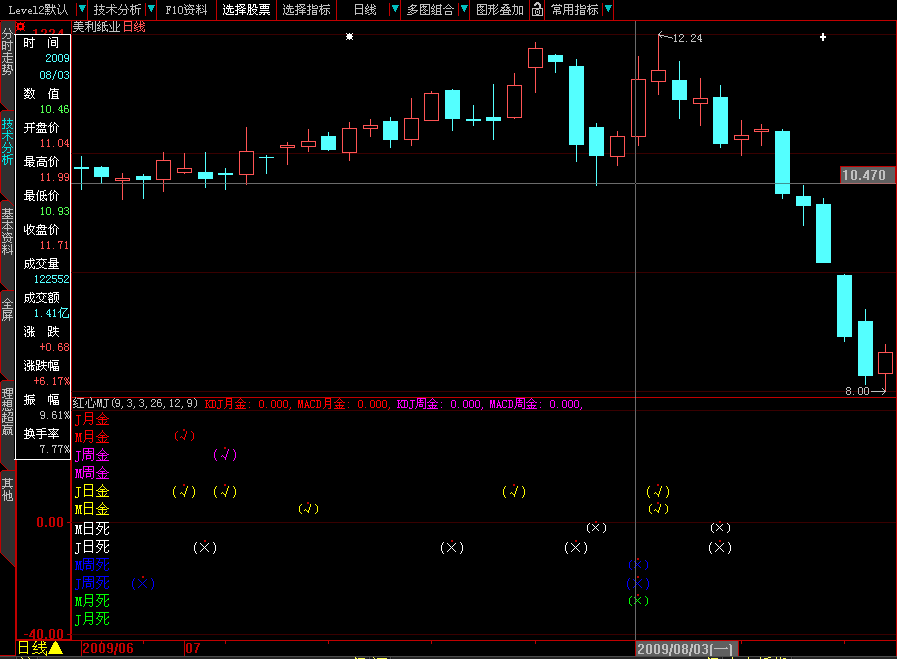Open F10资料 from the toolbar
This screenshot has height=659, width=897.
pos(186,10)
